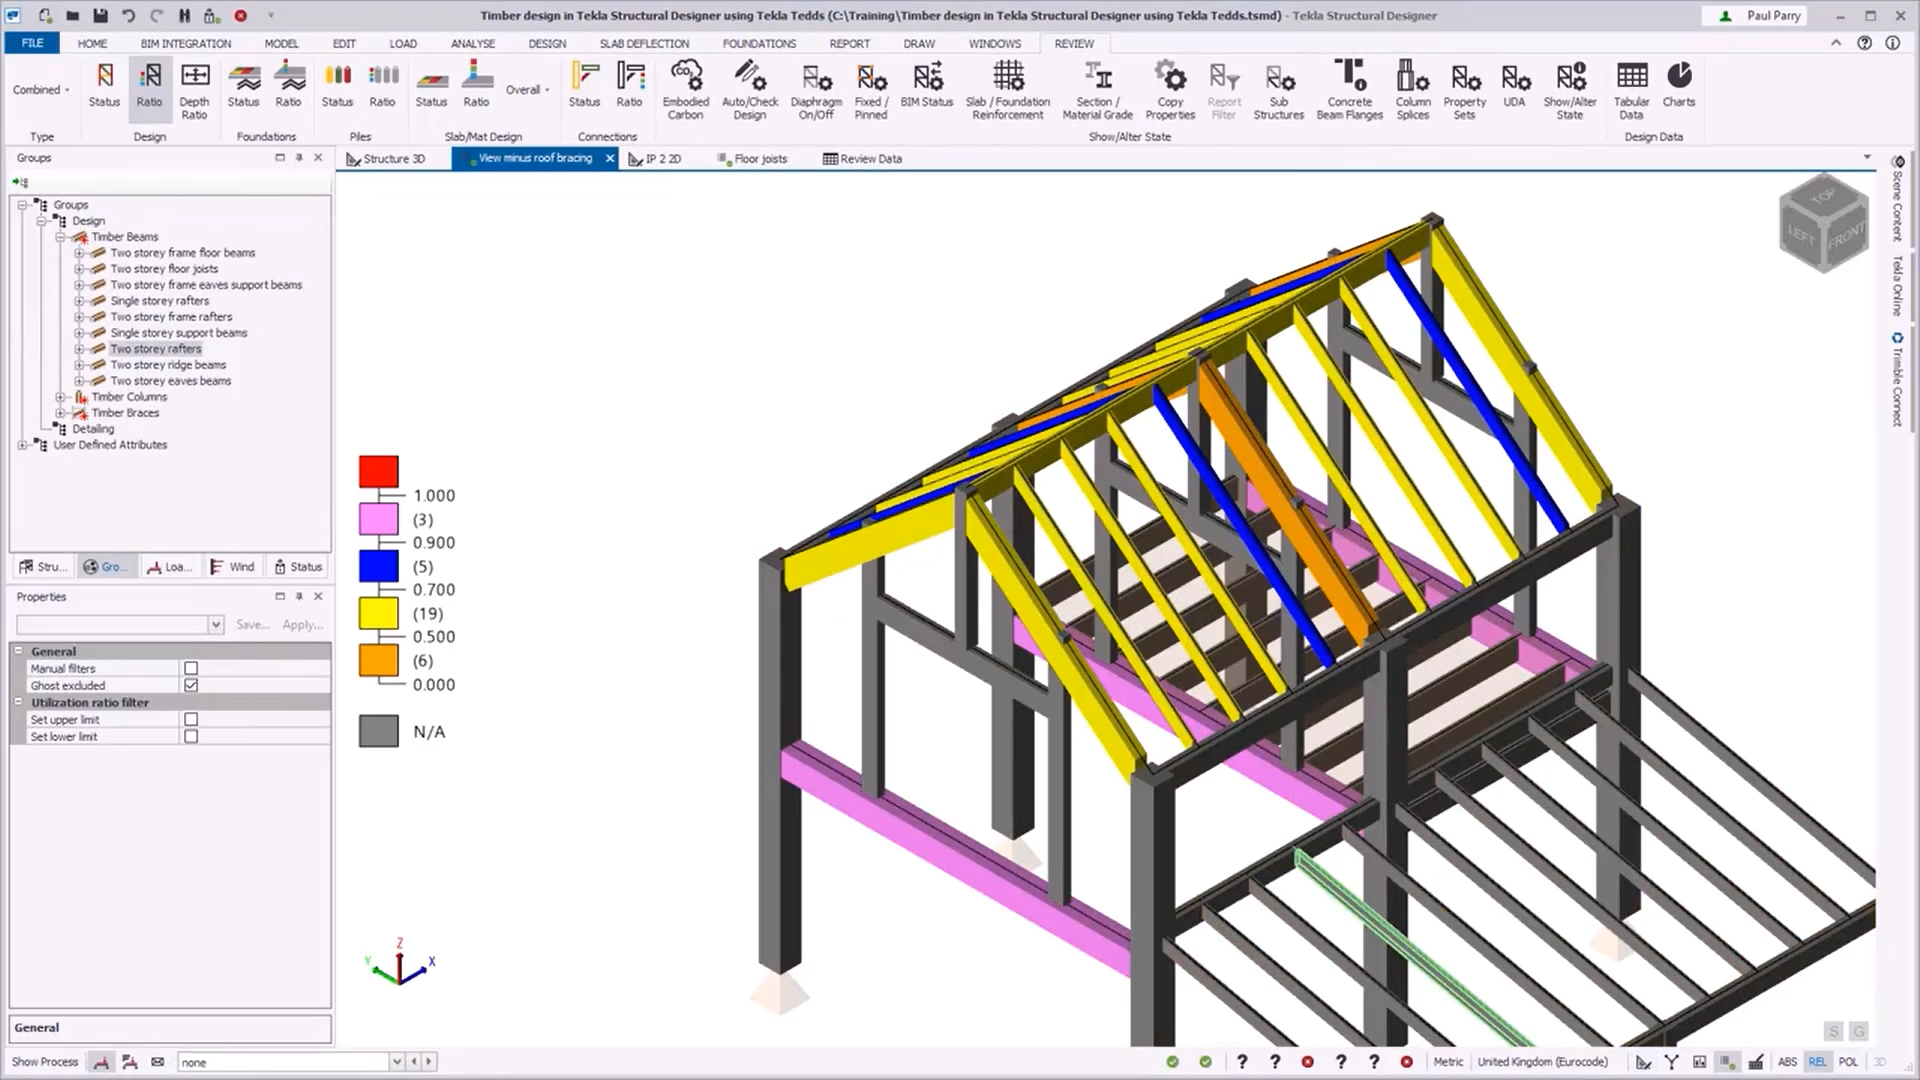Viewport: 1920px width, 1080px height.
Task: Click the Metric units button
Action: tap(1447, 1062)
